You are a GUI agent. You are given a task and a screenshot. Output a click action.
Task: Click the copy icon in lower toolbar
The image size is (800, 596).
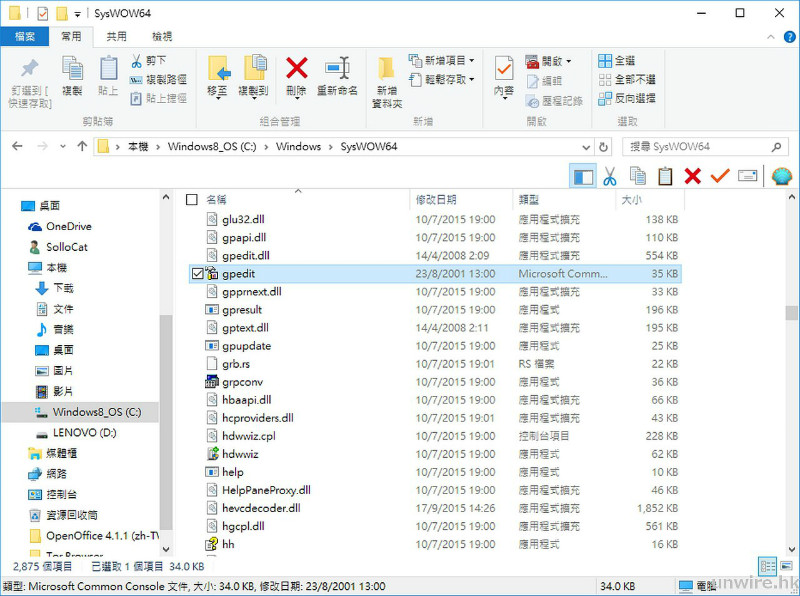637,176
